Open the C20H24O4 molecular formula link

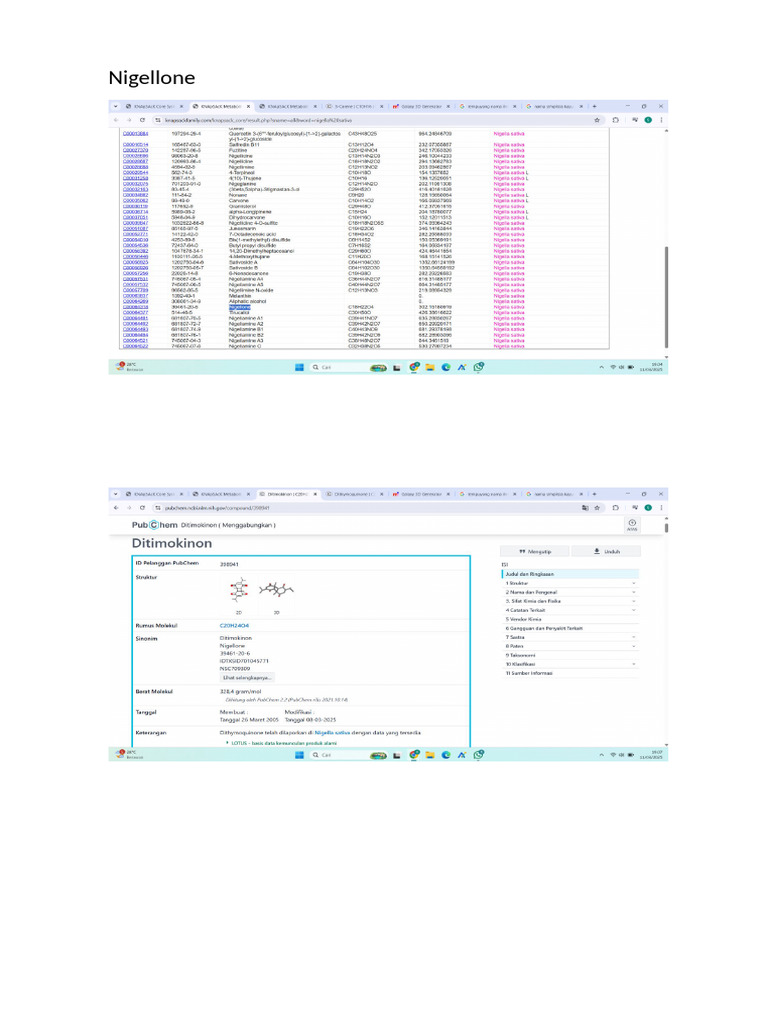tap(234, 626)
